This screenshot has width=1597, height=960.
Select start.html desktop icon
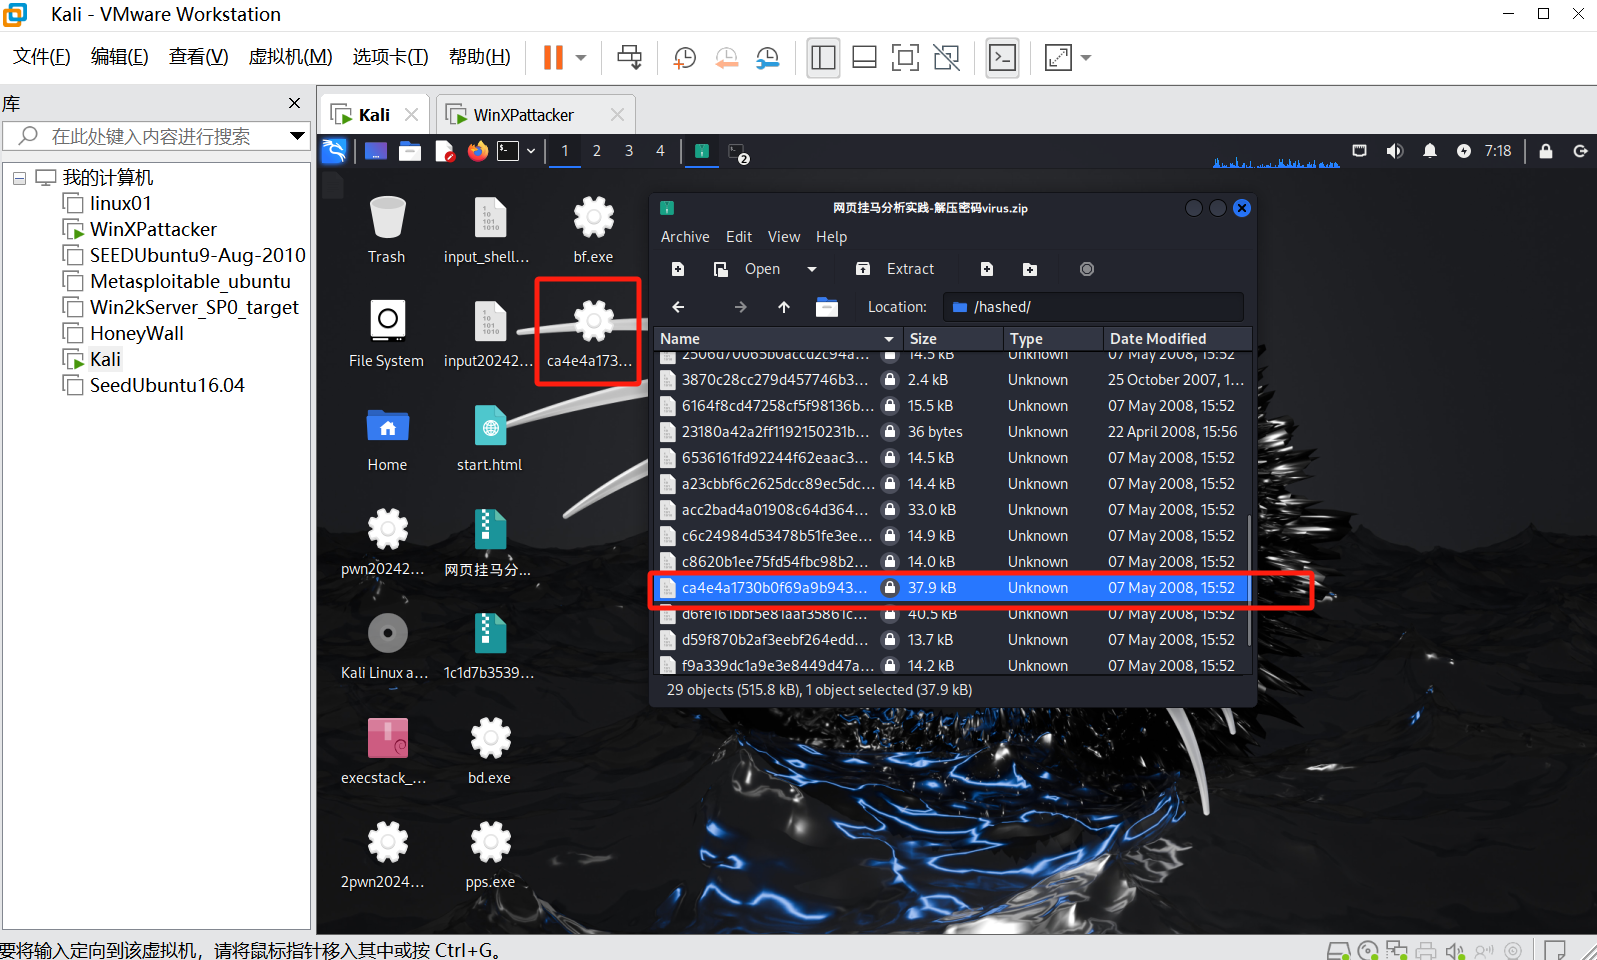click(x=489, y=440)
